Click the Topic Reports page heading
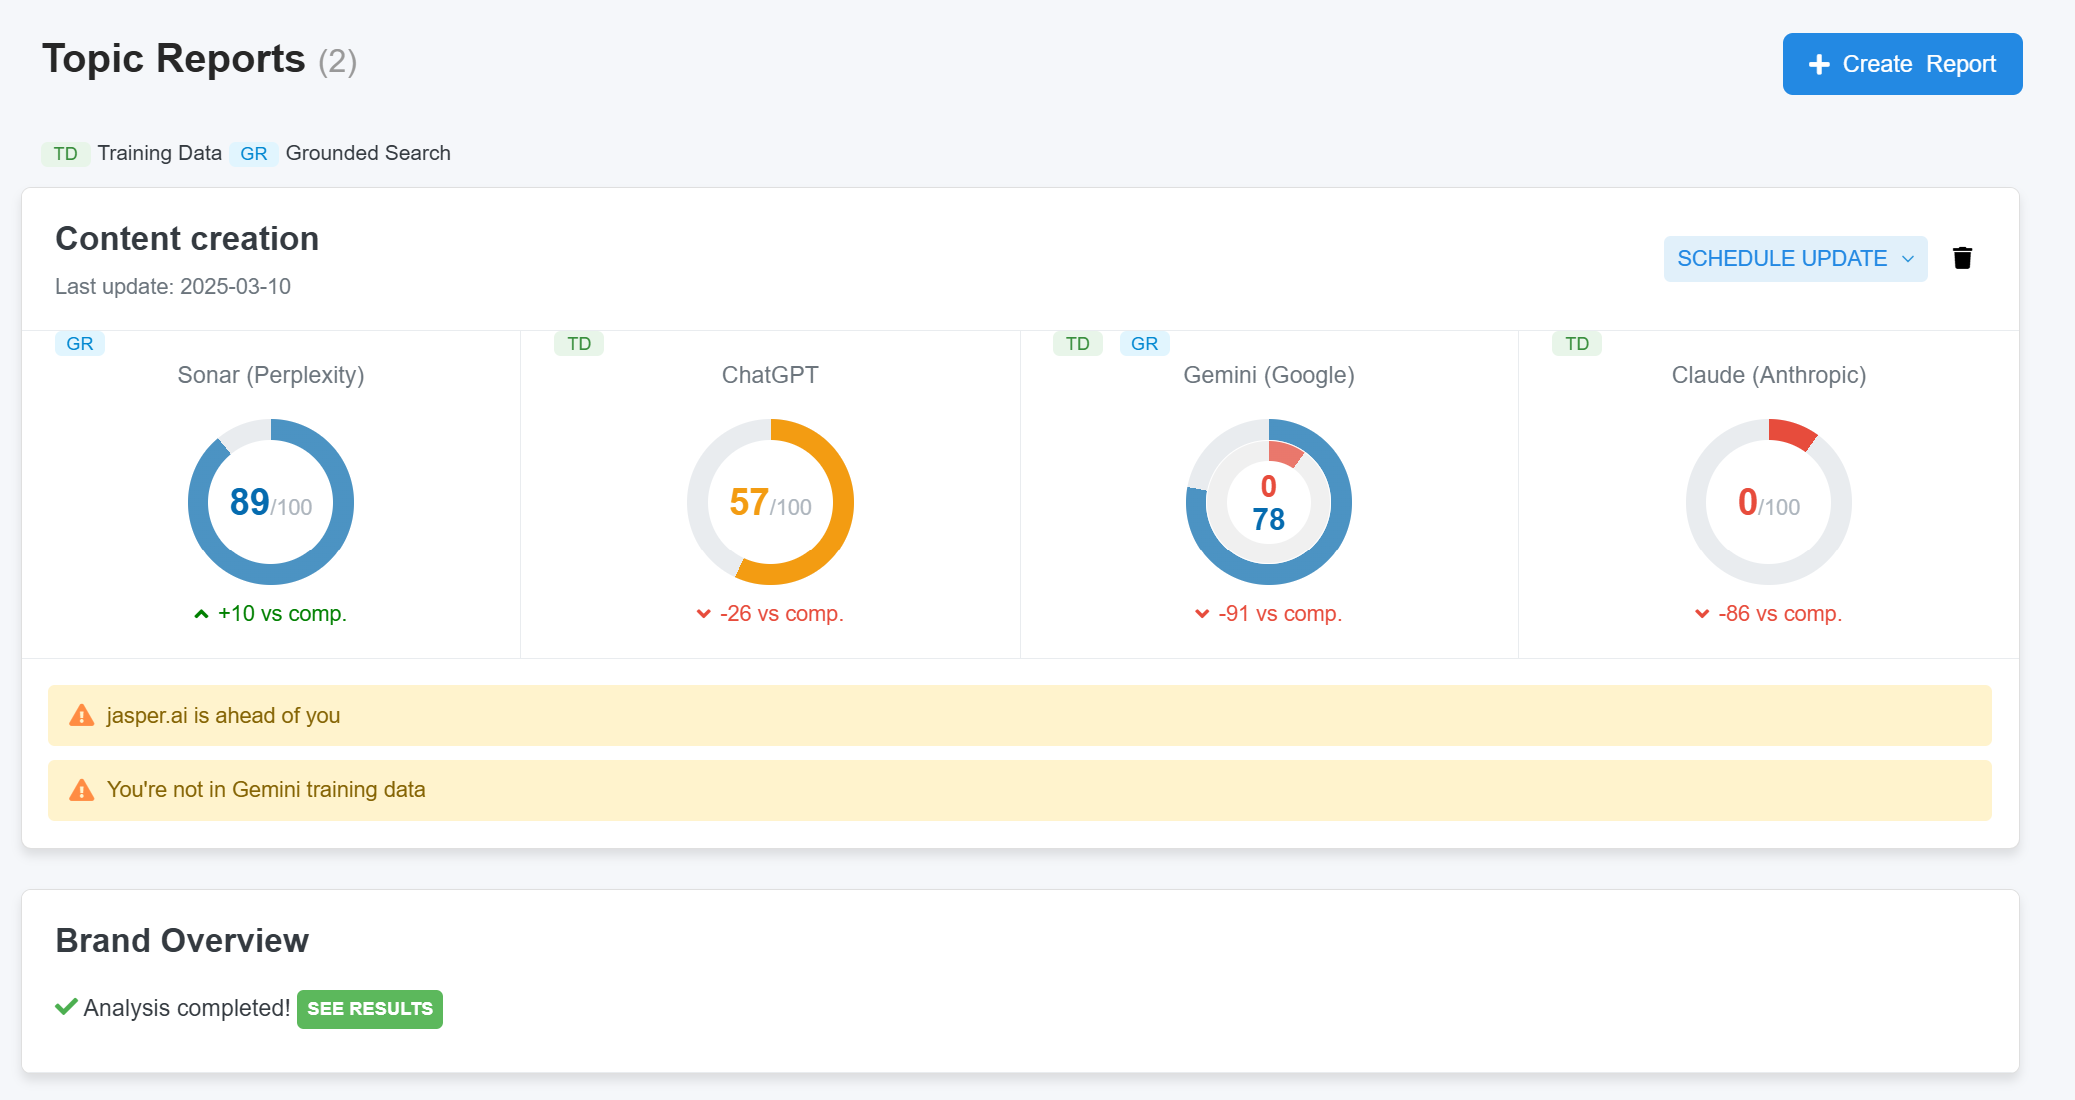Image resolution: width=2075 pixels, height=1100 pixels. 173,59
